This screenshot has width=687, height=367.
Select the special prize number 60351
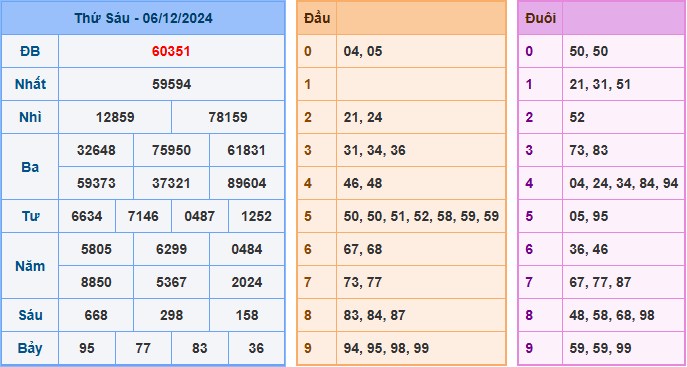tap(171, 52)
